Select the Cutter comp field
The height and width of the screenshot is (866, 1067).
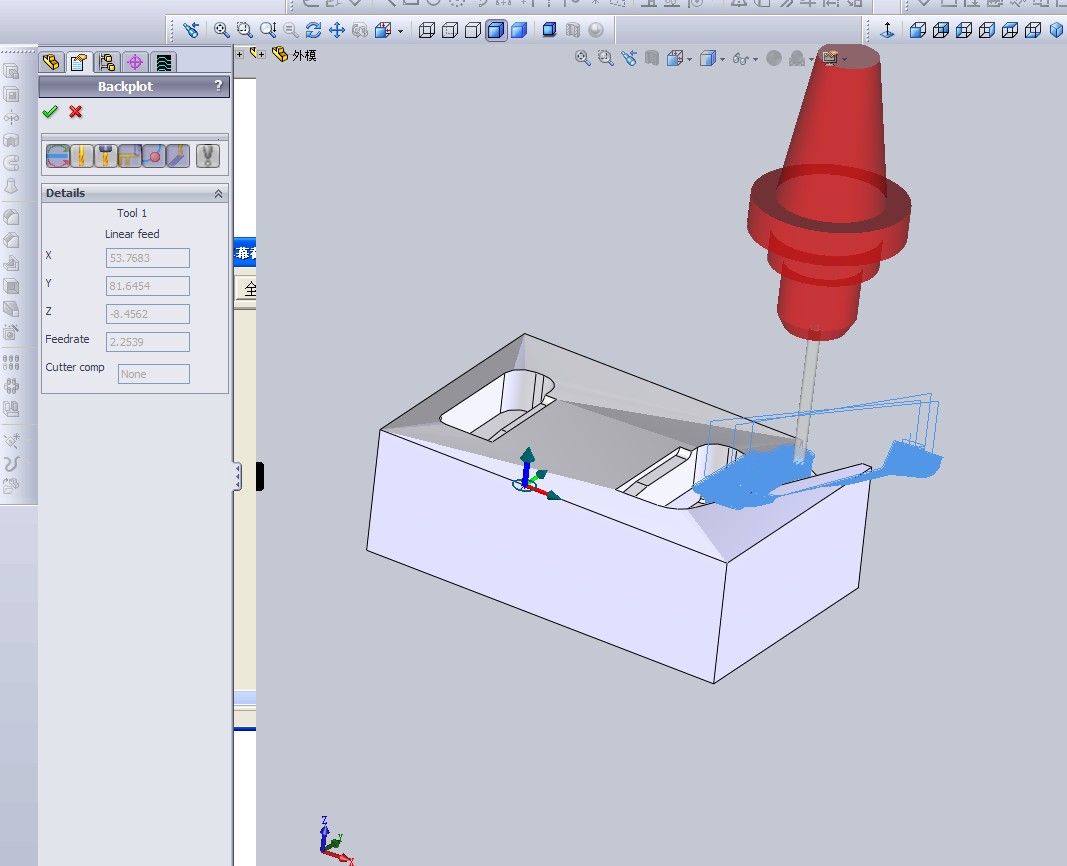click(154, 373)
